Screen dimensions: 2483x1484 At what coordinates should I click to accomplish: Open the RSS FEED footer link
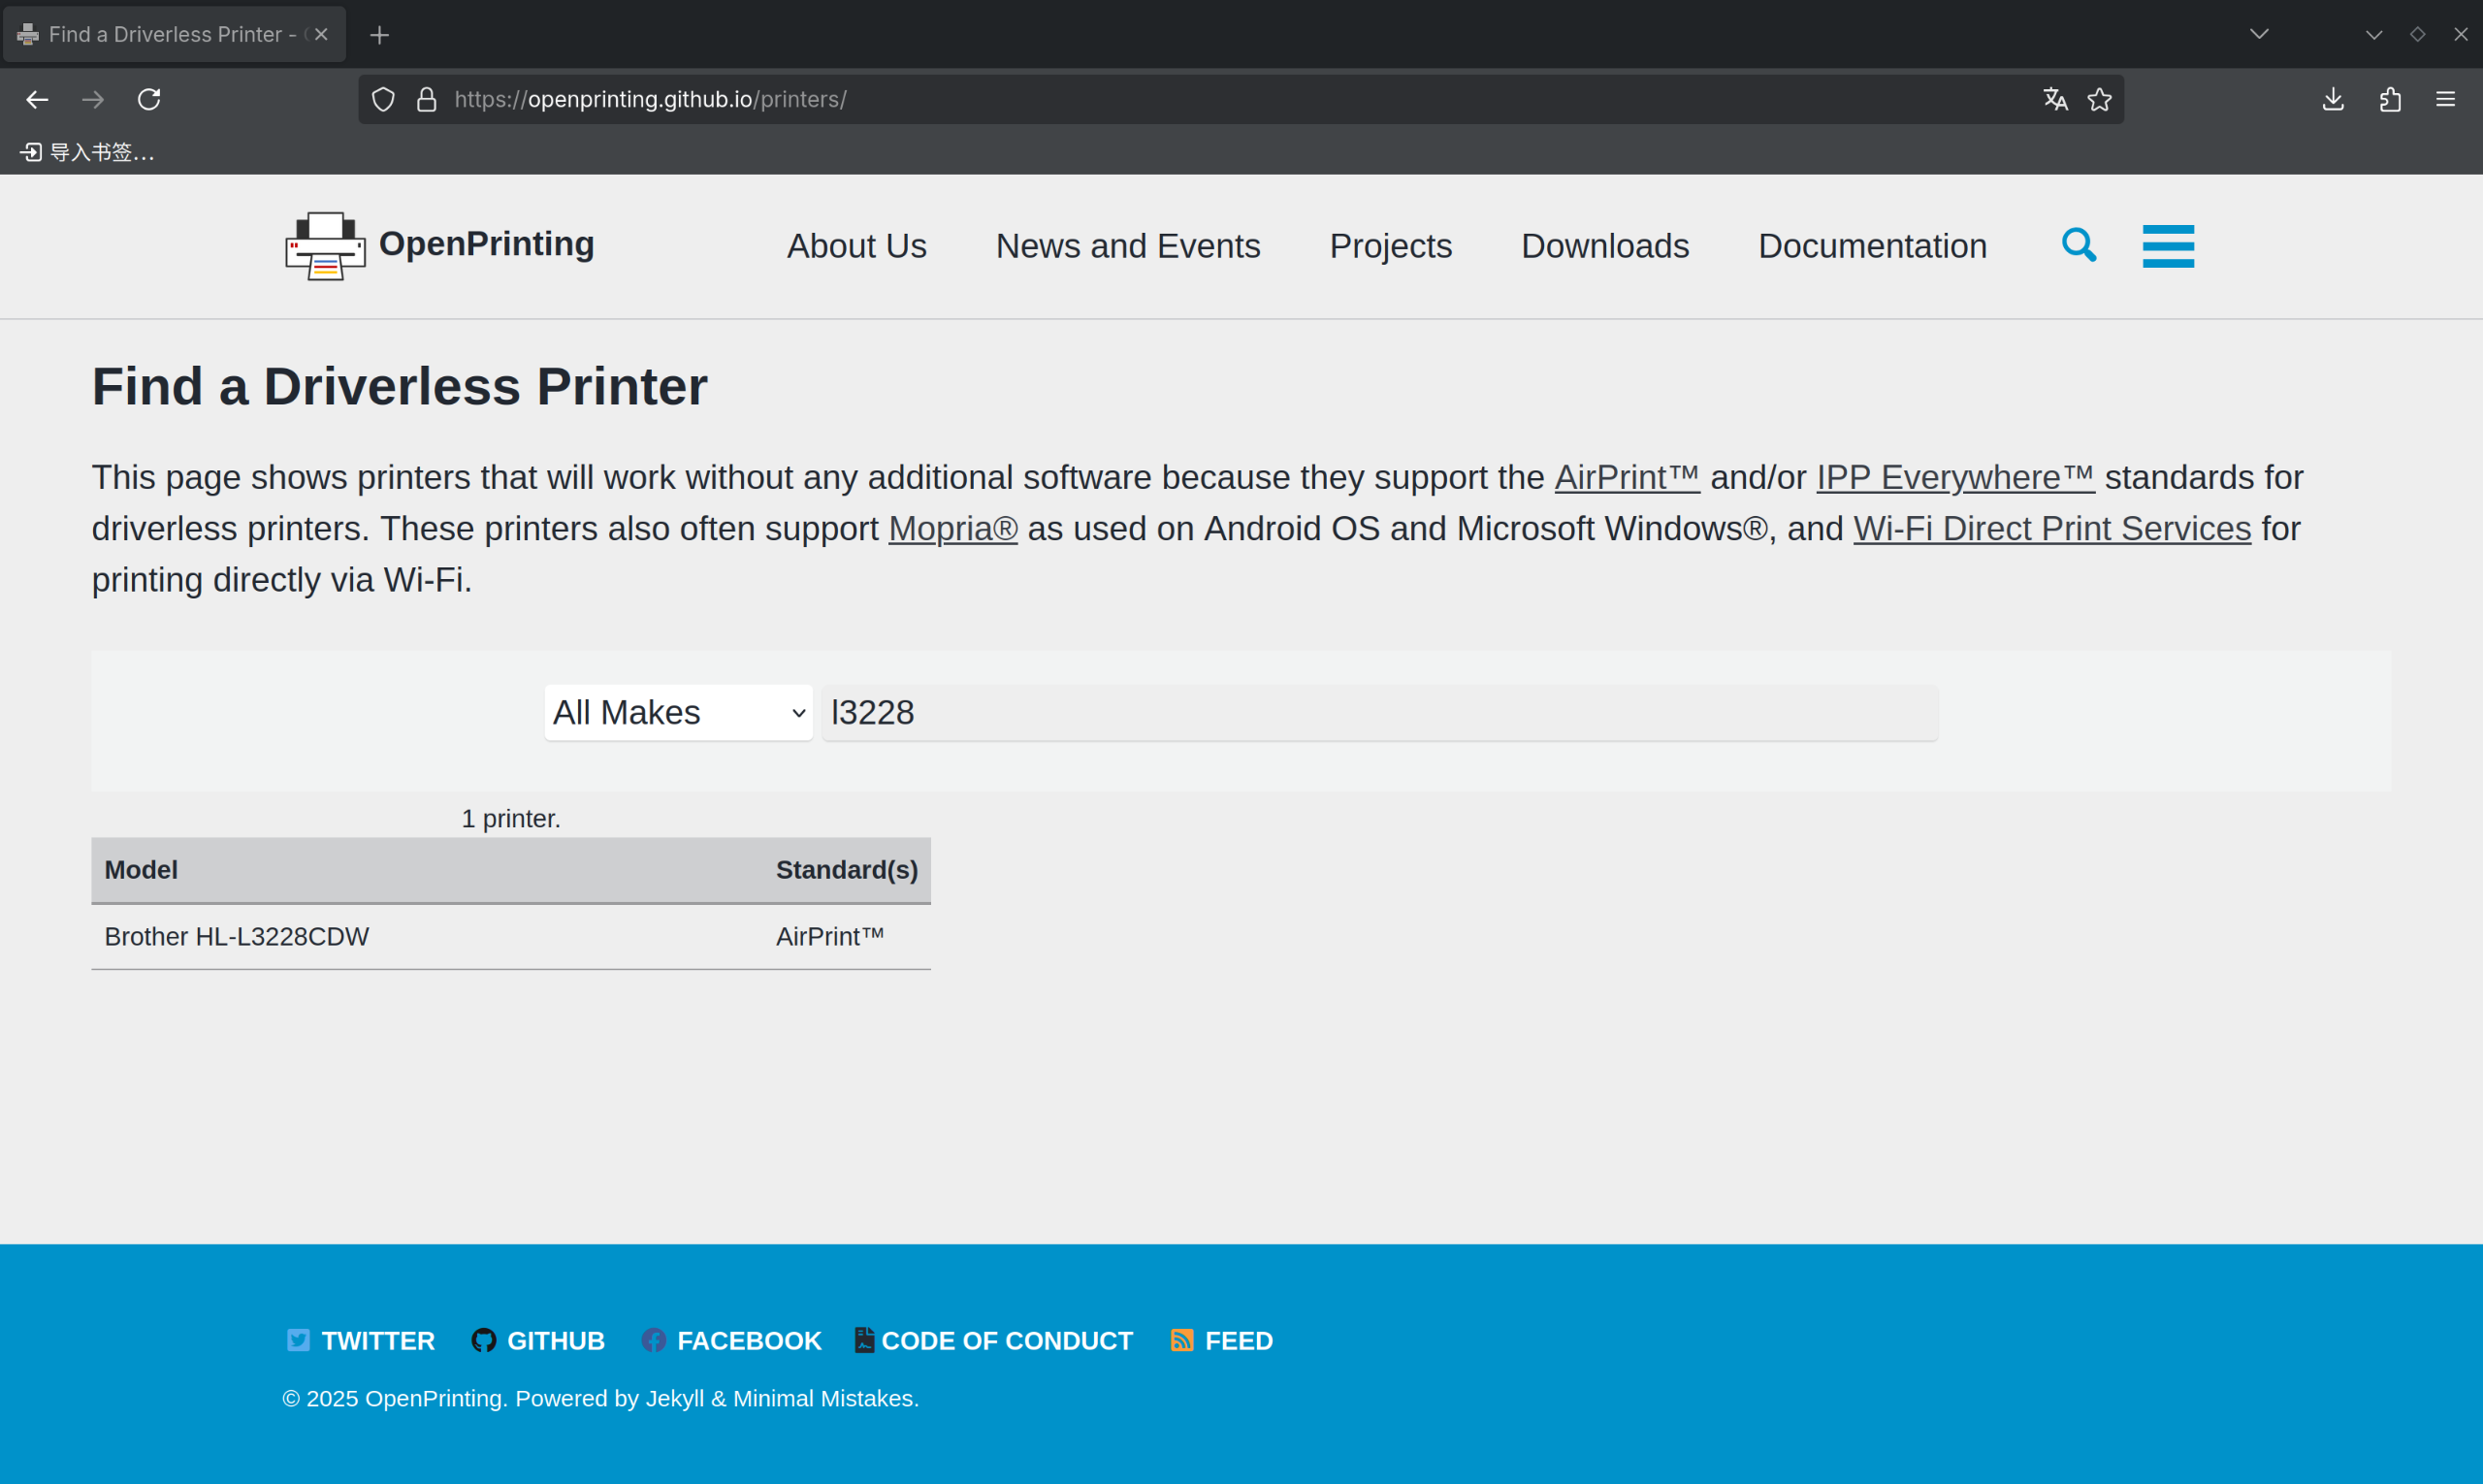click(1221, 1341)
